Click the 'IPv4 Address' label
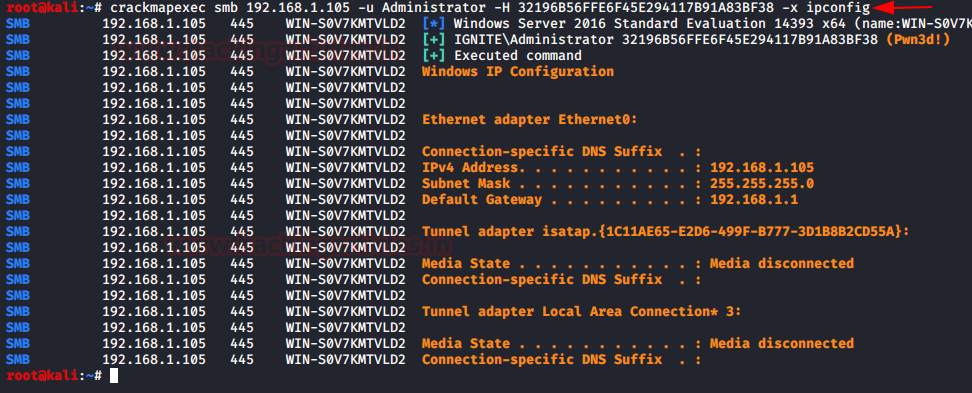Image resolution: width=972 pixels, height=393 pixels. click(469, 167)
